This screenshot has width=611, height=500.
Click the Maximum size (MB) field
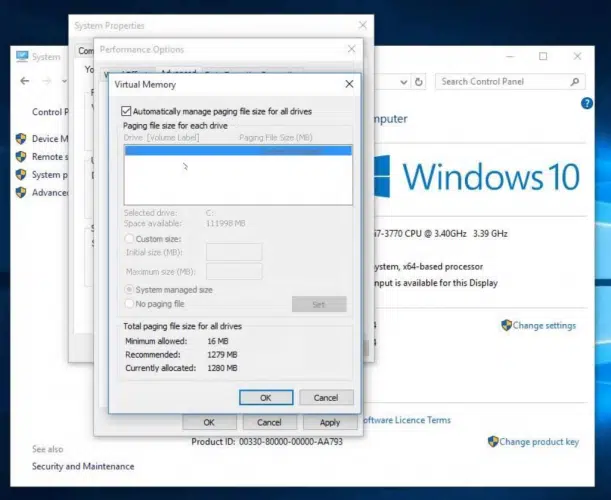point(234,271)
